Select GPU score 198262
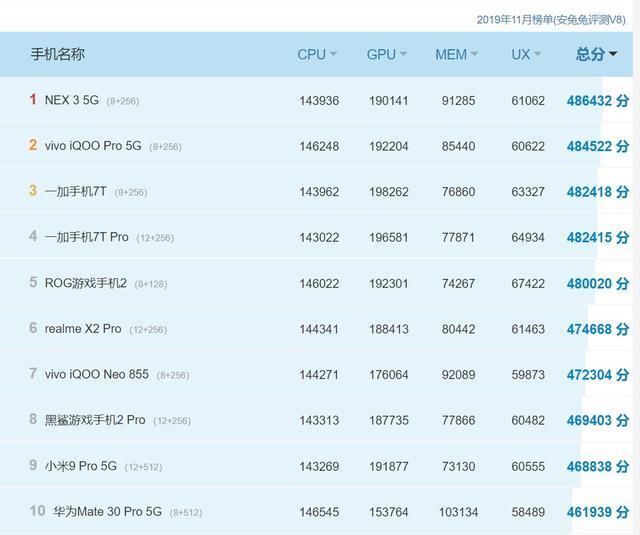 389,192
